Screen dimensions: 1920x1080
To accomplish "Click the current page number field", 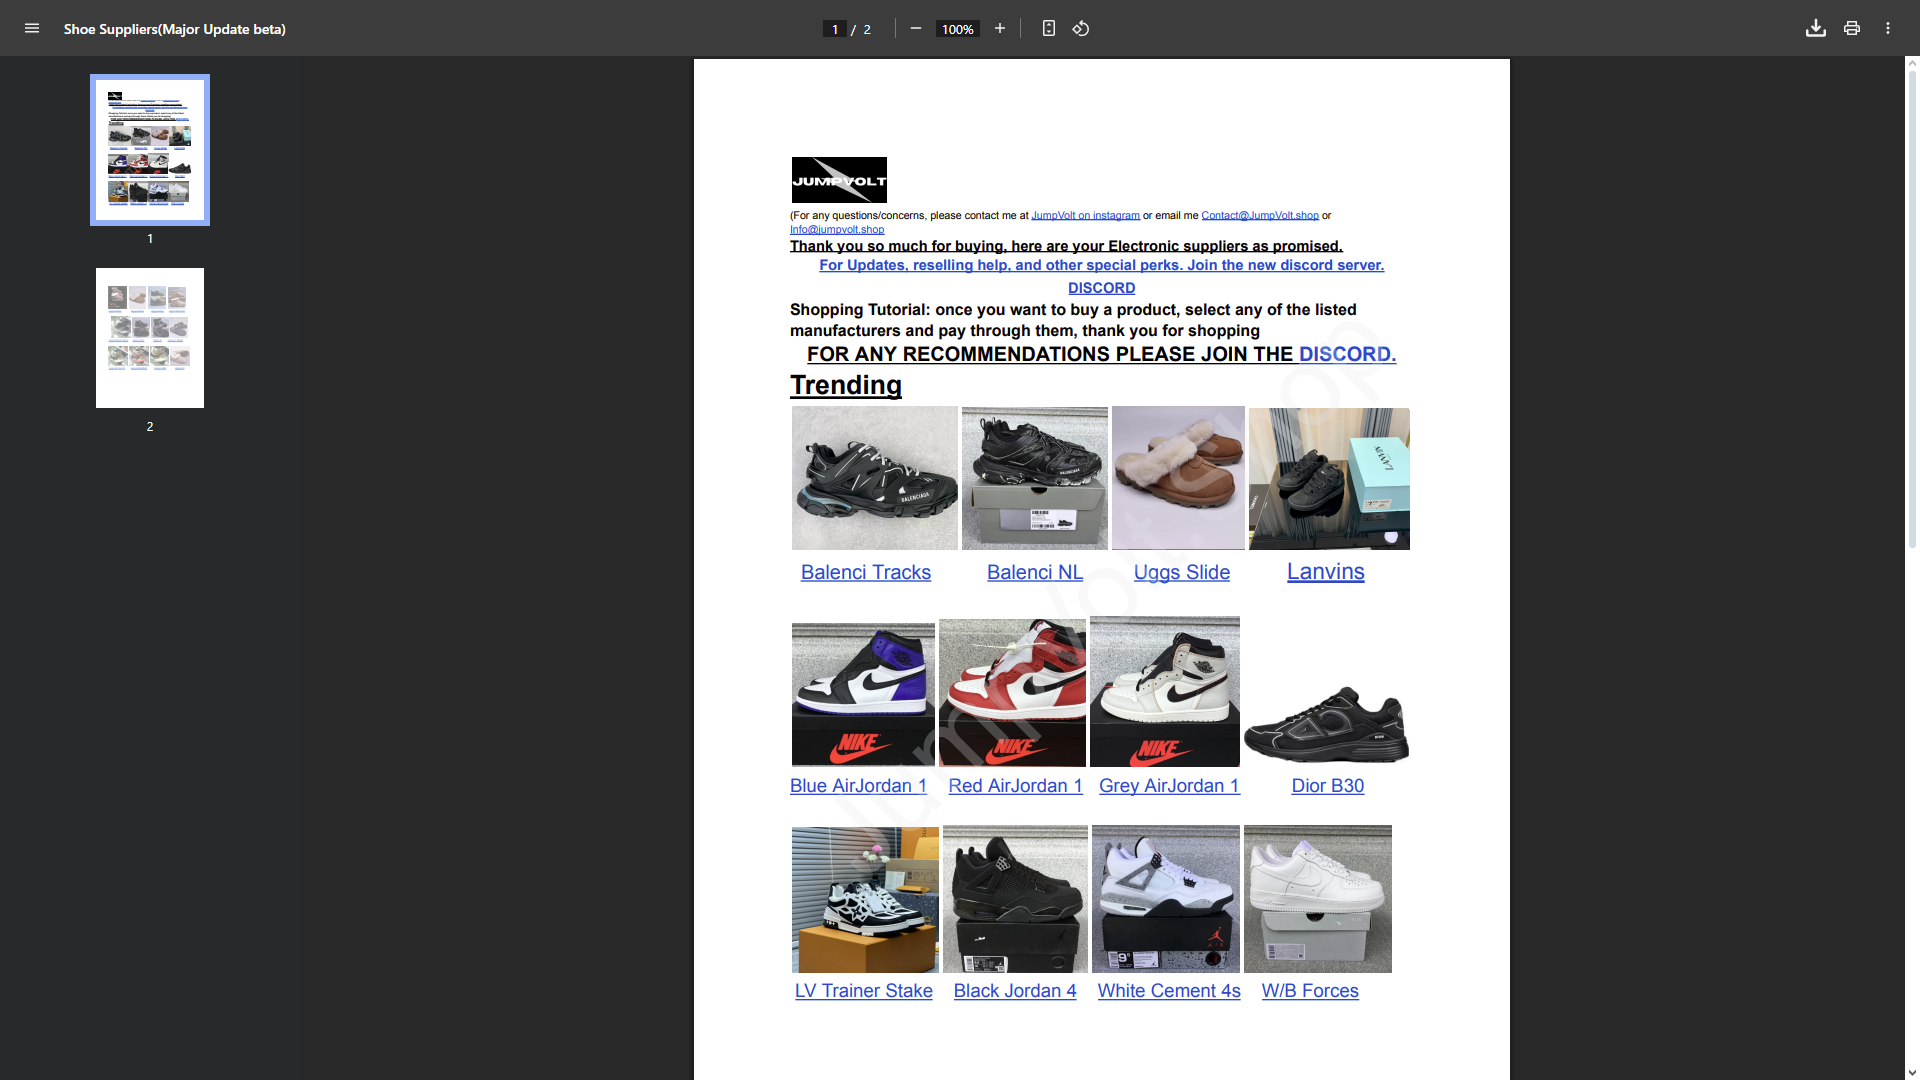I will 834,30.
